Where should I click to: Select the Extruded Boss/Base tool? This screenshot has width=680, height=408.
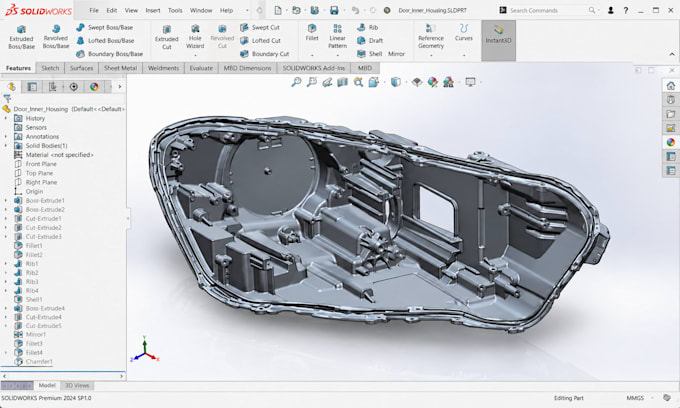click(x=21, y=37)
